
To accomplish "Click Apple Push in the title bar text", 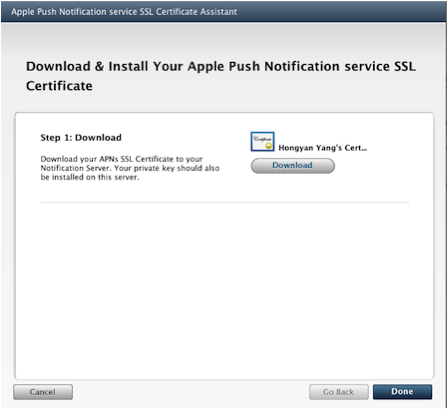I will [x=34, y=12].
